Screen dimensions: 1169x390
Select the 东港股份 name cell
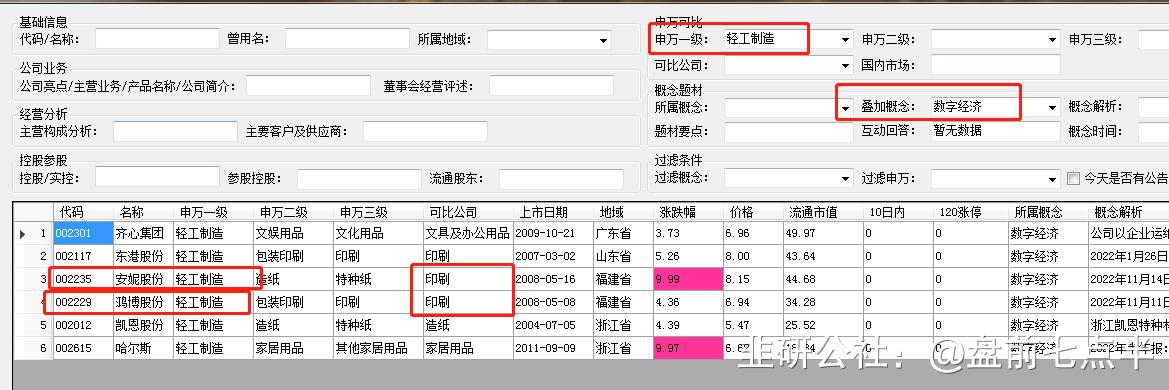tap(143, 257)
